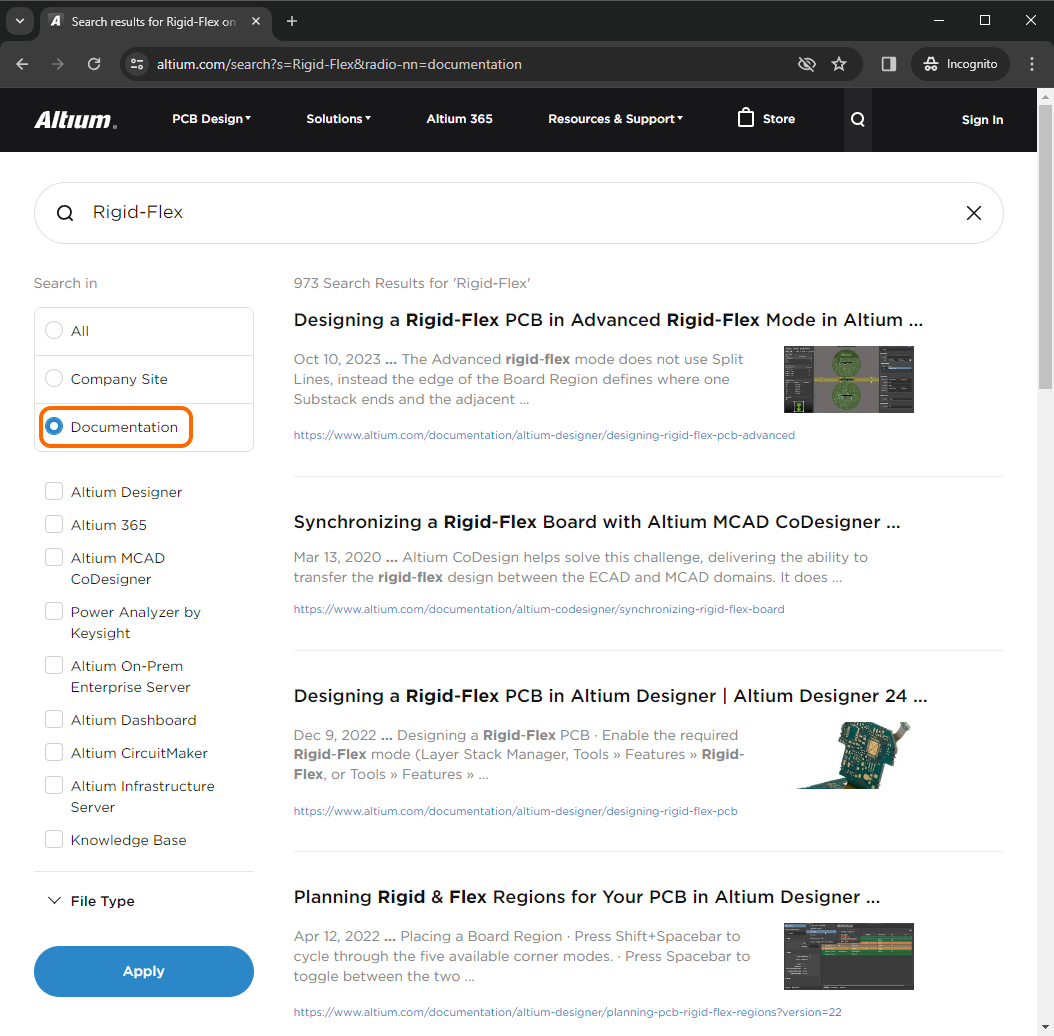This screenshot has width=1054, height=1036.
Task: Check Power Analyzer by Keysight filter
Action: (x=54, y=611)
